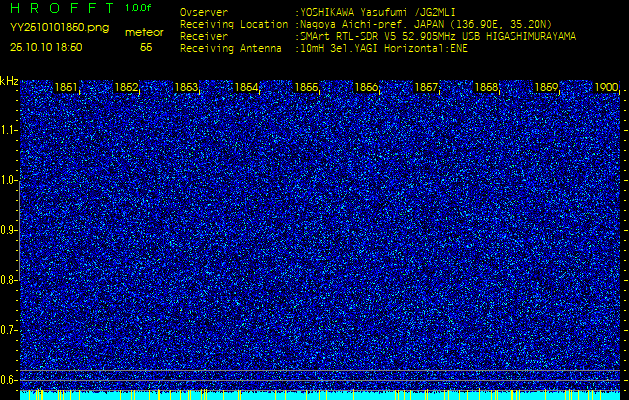This screenshot has height=400, width=629.
Task: Select observer name YOSHIKAWA Yasufumi /JG2MLI
Action: pyautogui.click(x=377, y=12)
